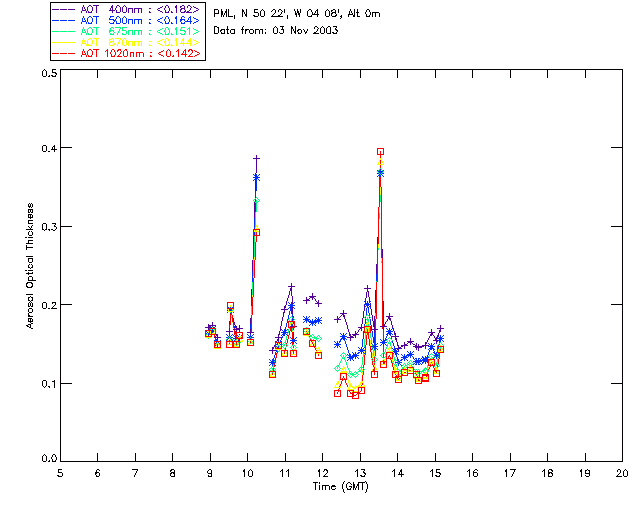Click the 0.1 y-axis tick label
Screen dimensions: 640x512
(49, 384)
